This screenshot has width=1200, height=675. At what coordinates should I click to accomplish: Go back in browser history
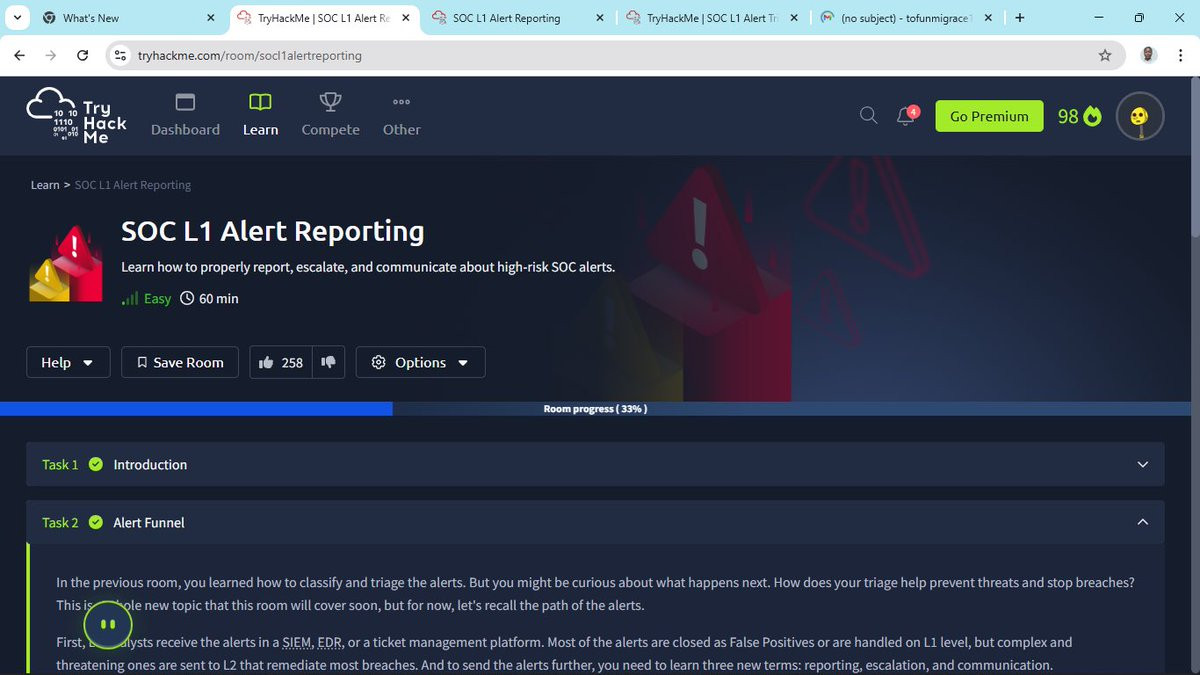[x=20, y=56]
